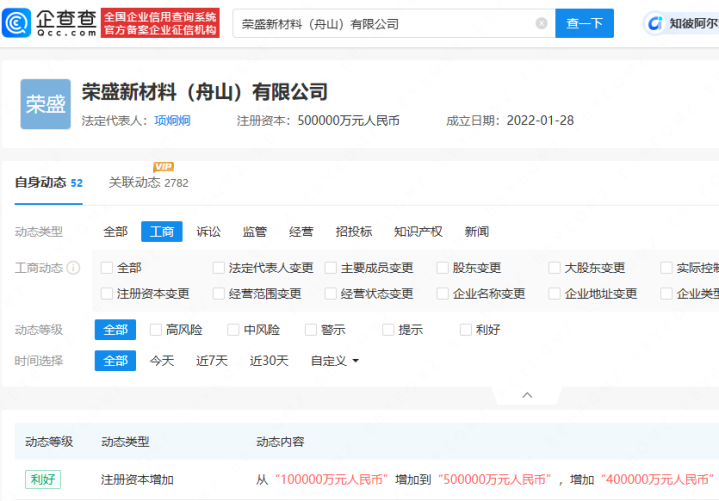Check the 法定代表人变更 checkbox

click(219, 268)
